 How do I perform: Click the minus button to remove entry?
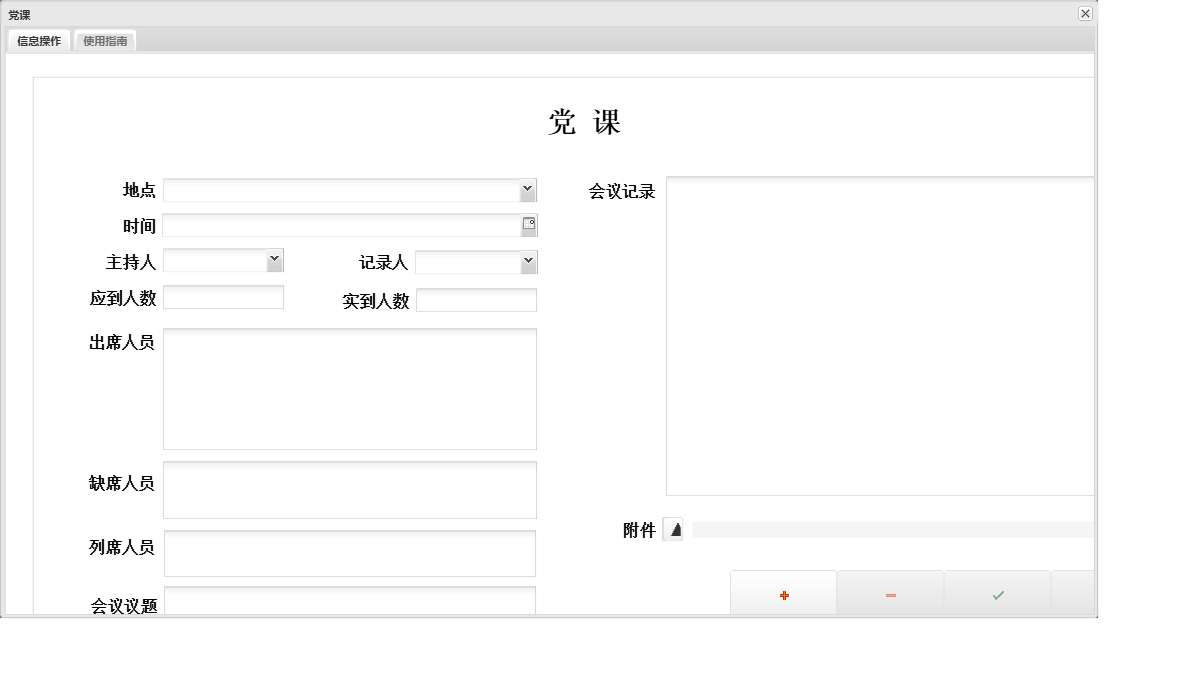(x=890, y=594)
